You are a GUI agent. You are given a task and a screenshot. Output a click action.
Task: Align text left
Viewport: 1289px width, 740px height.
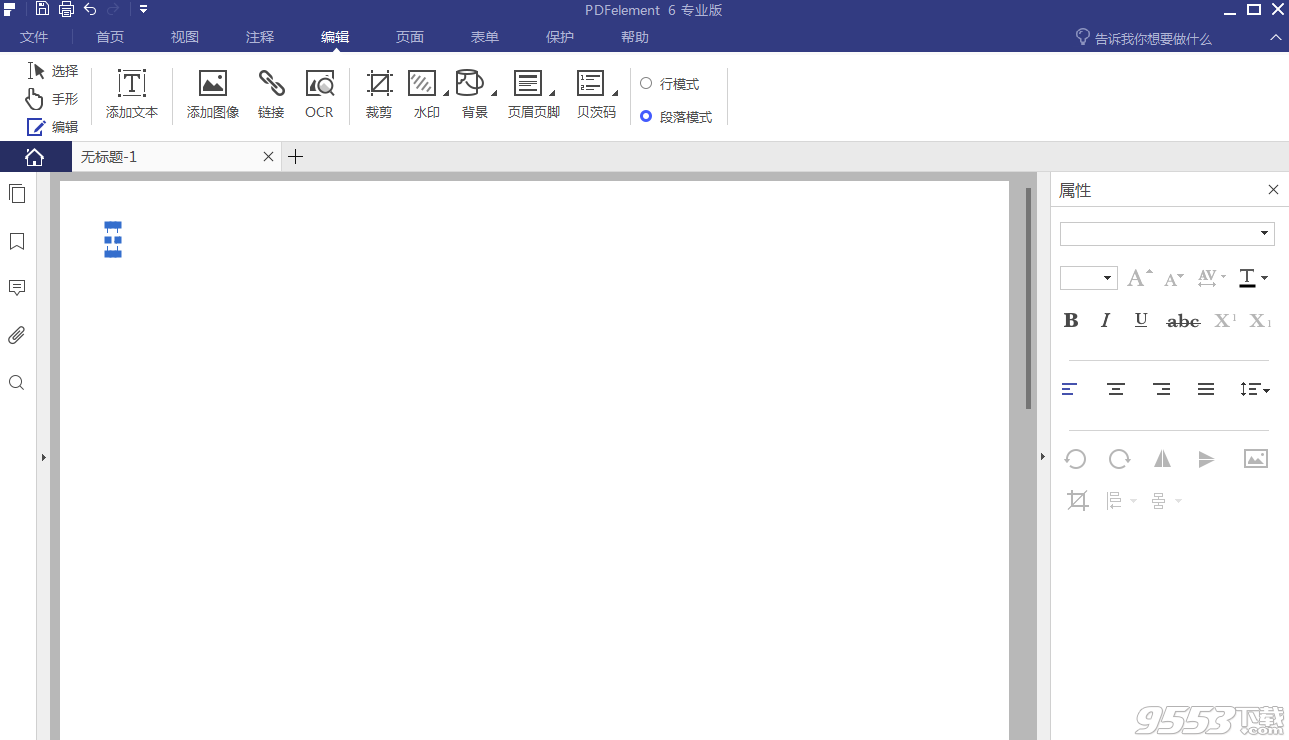pyautogui.click(x=1069, y=389)
